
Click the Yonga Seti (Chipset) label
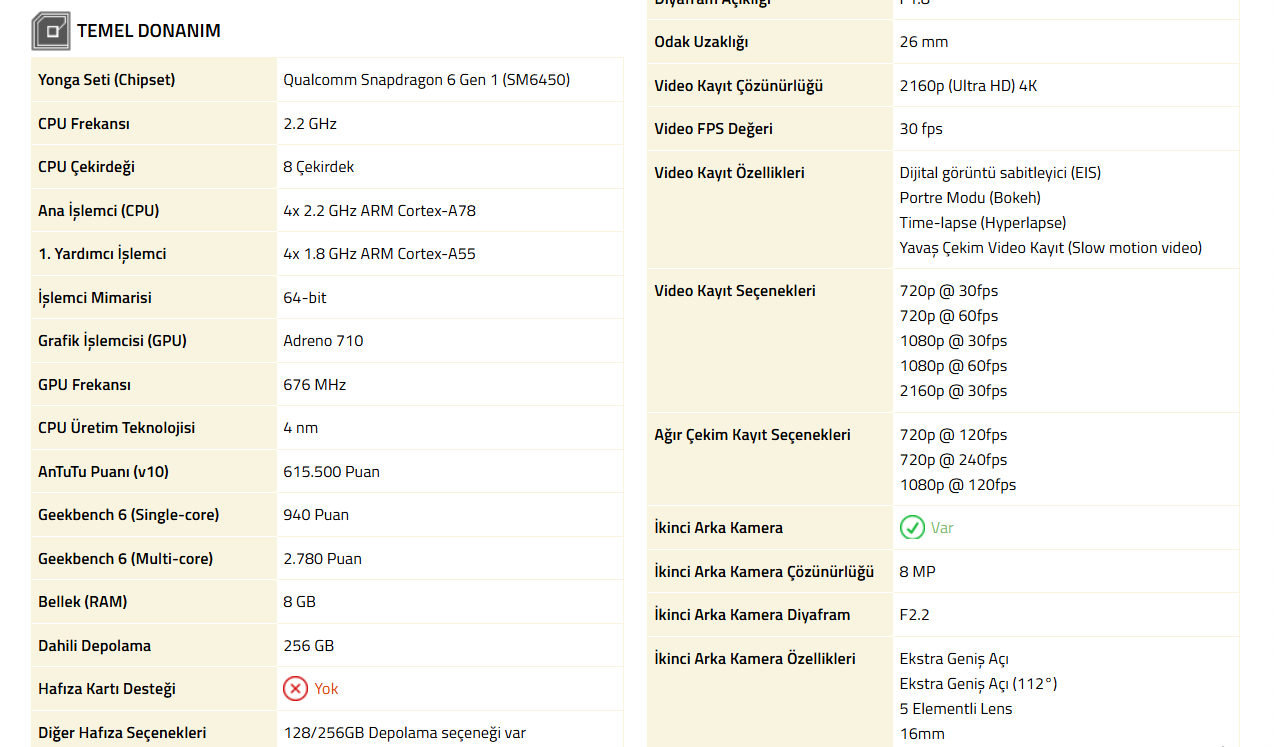pos(106,80)
